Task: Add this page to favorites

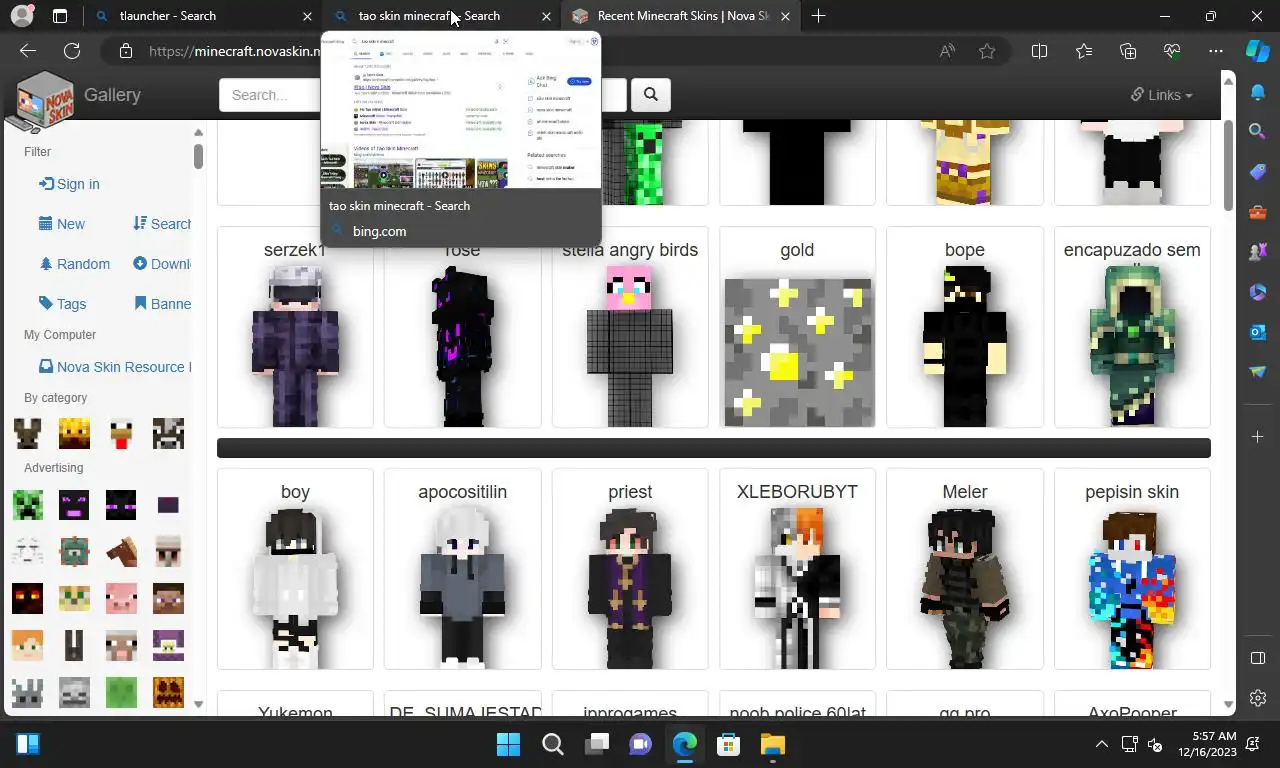Action: click(x=987, y=51)
